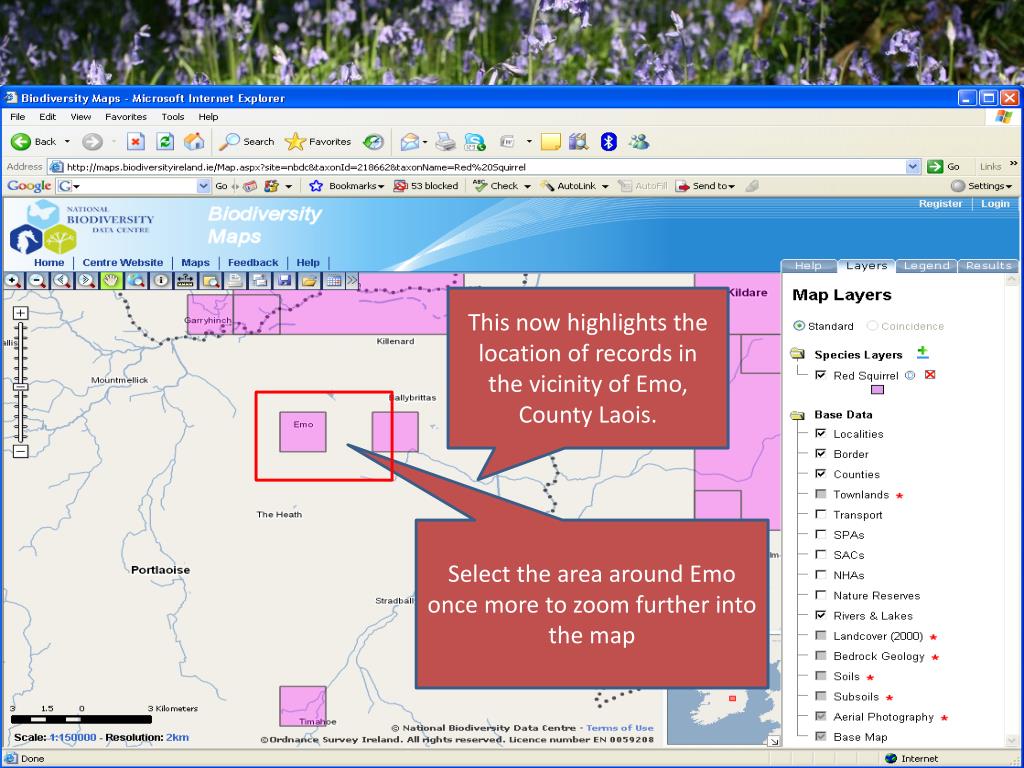Go to next map extent
The image size is (1024, 768).
[87, 281]
